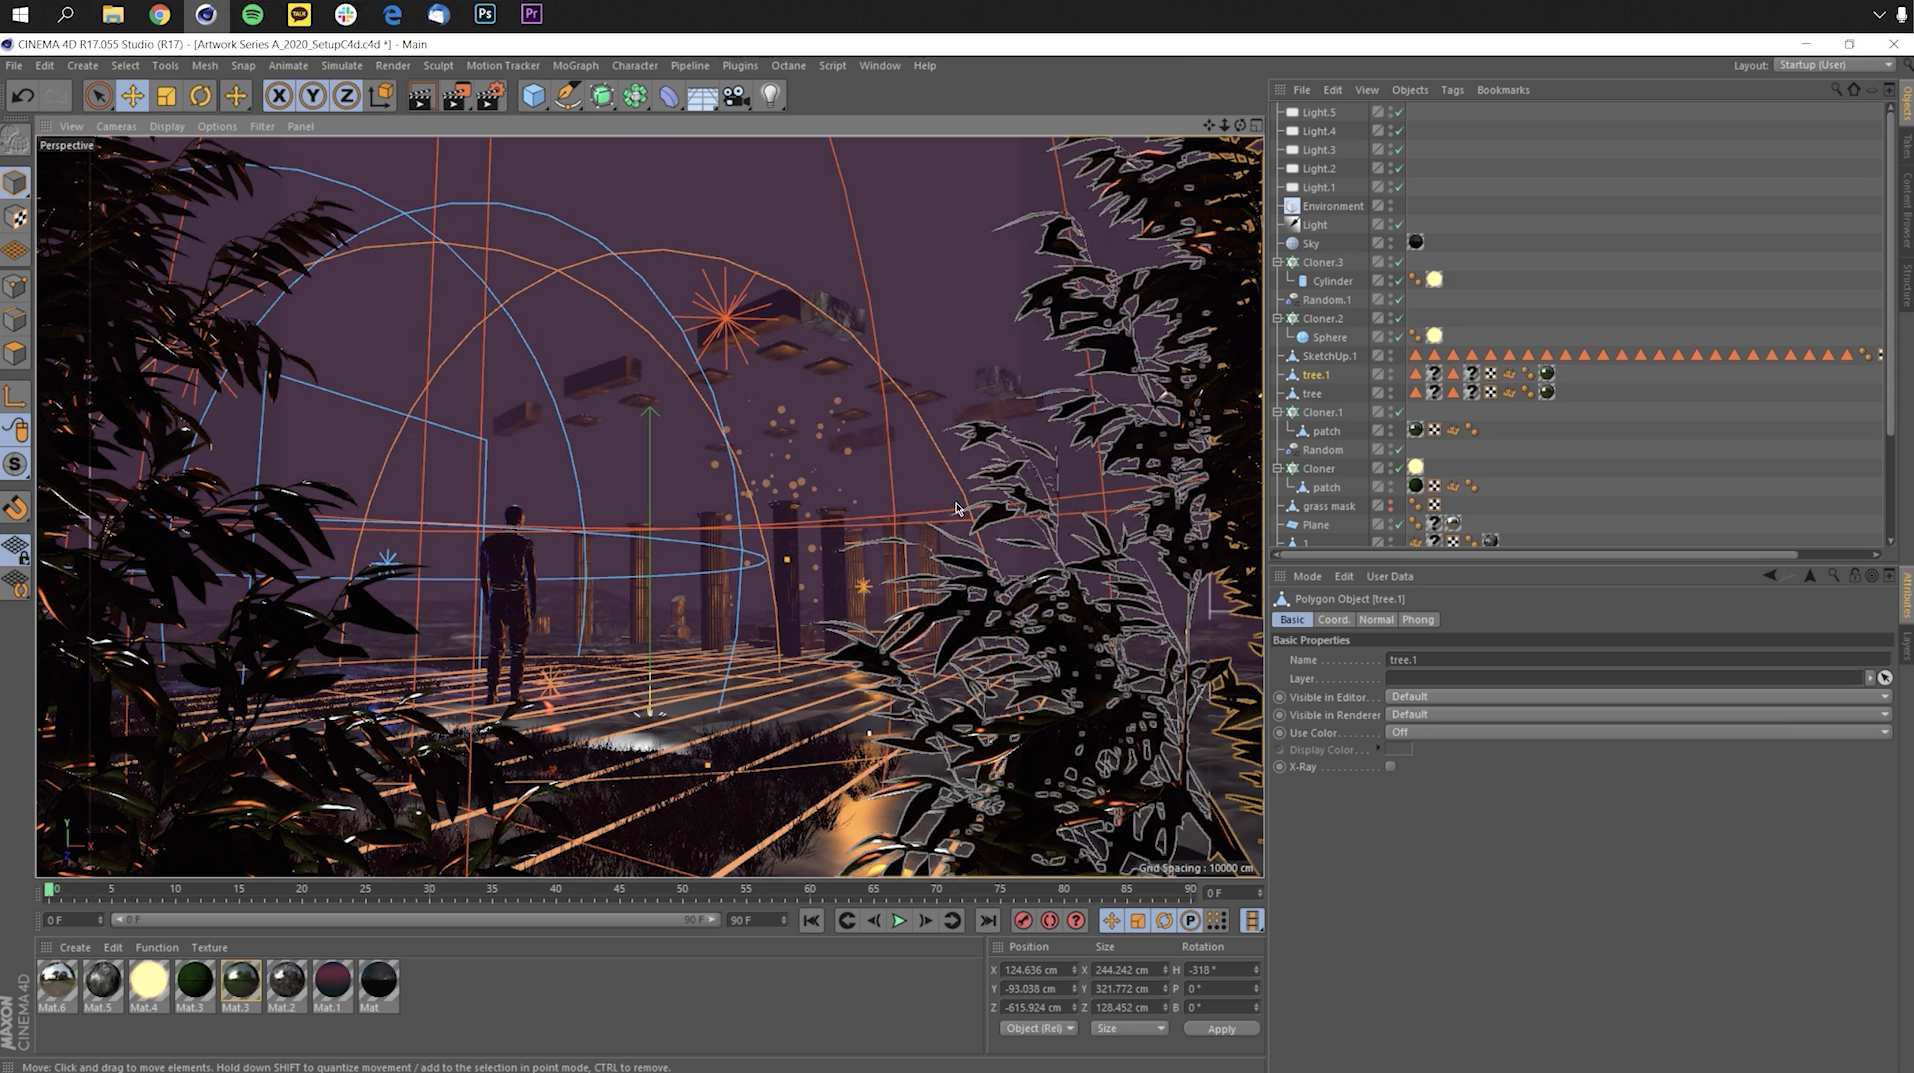Click the Cube primitive icon in the toolbar
Viewport: 1914px width, 1073px height.
point(534,95)
